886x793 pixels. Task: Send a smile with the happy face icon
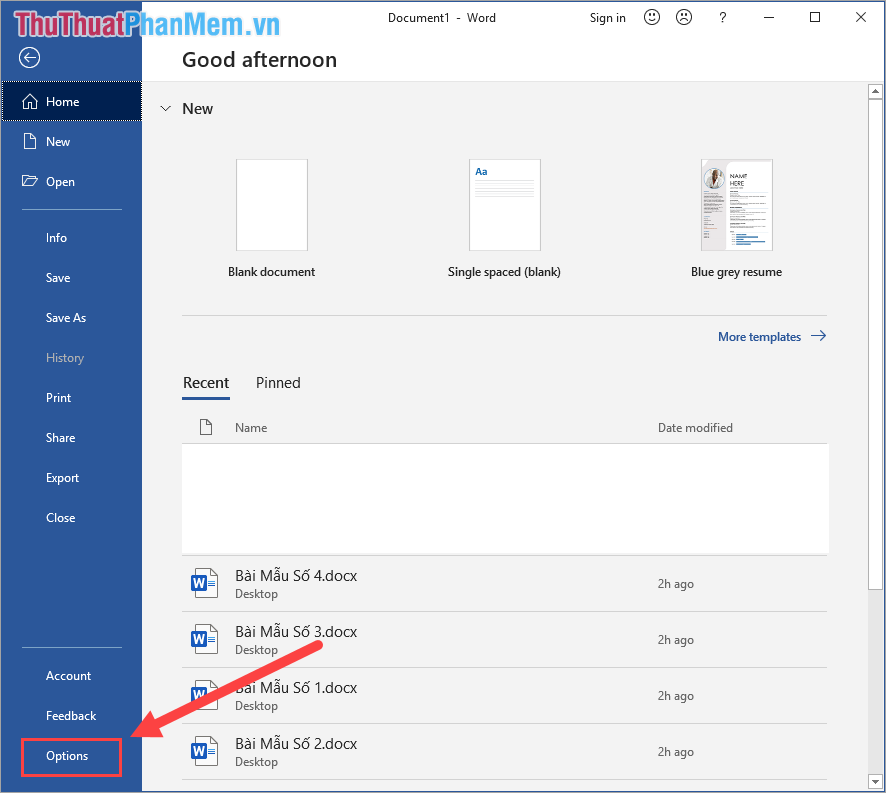[x=652, y=18]
